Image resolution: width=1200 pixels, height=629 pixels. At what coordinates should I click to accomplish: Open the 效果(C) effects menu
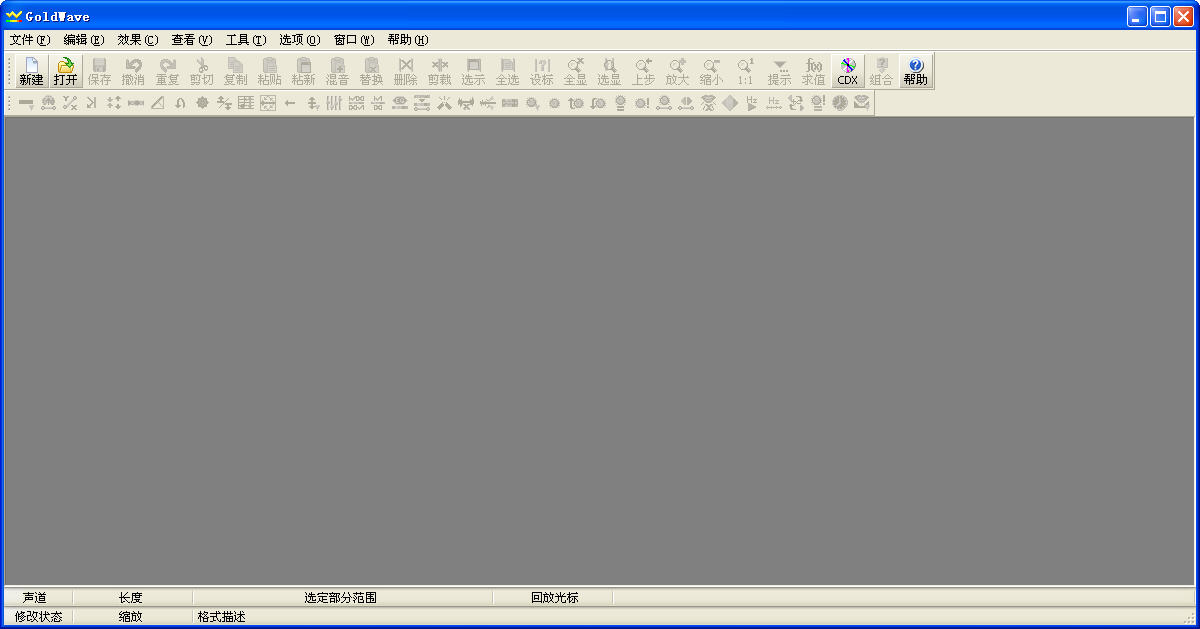click(137, 40)
